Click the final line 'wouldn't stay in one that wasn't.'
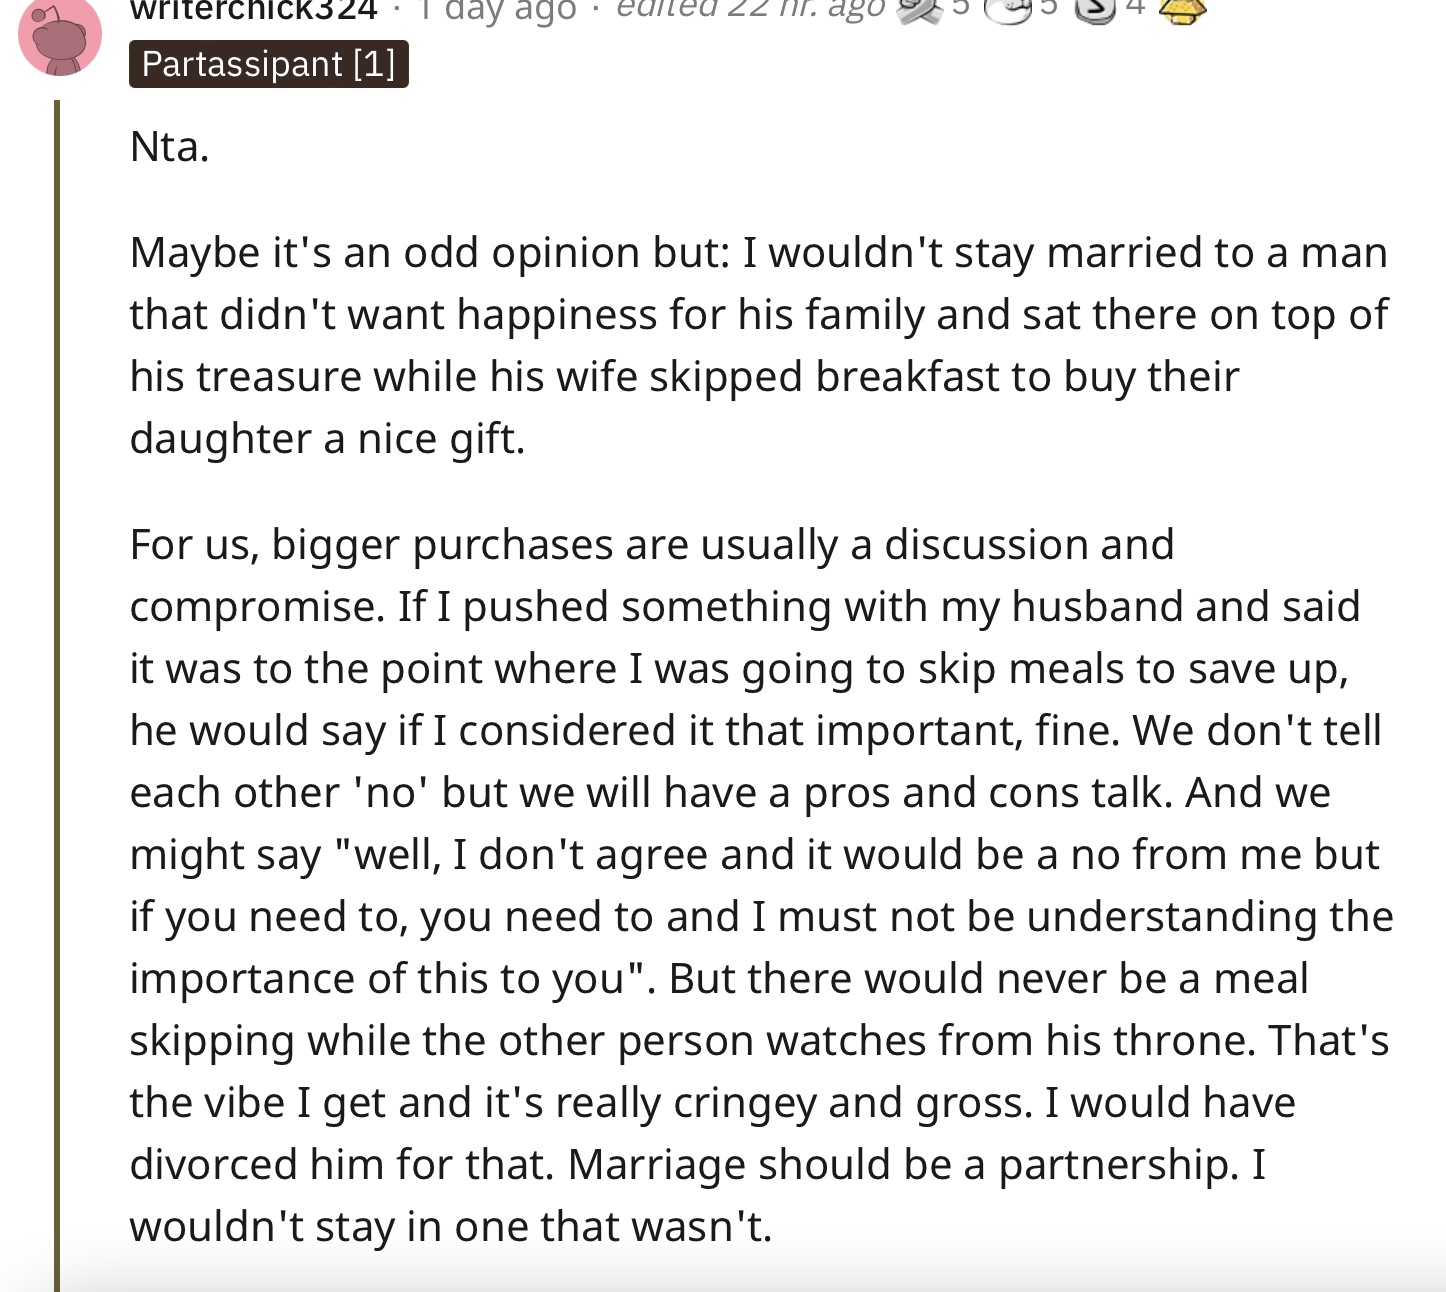Screen dimensions: 1446x1292 pos(451,1227)
